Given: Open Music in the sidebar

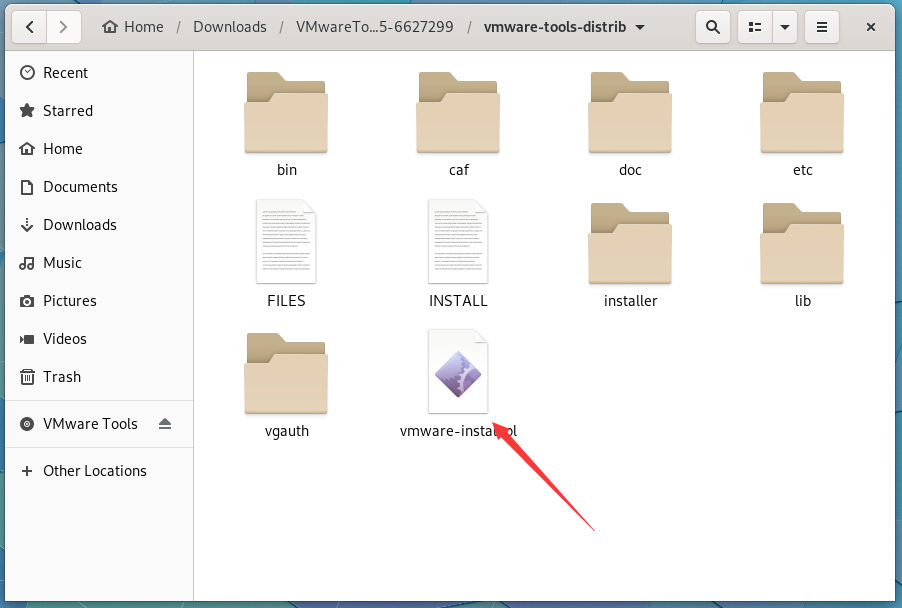Looking at the screenshot, I should 99,262.
